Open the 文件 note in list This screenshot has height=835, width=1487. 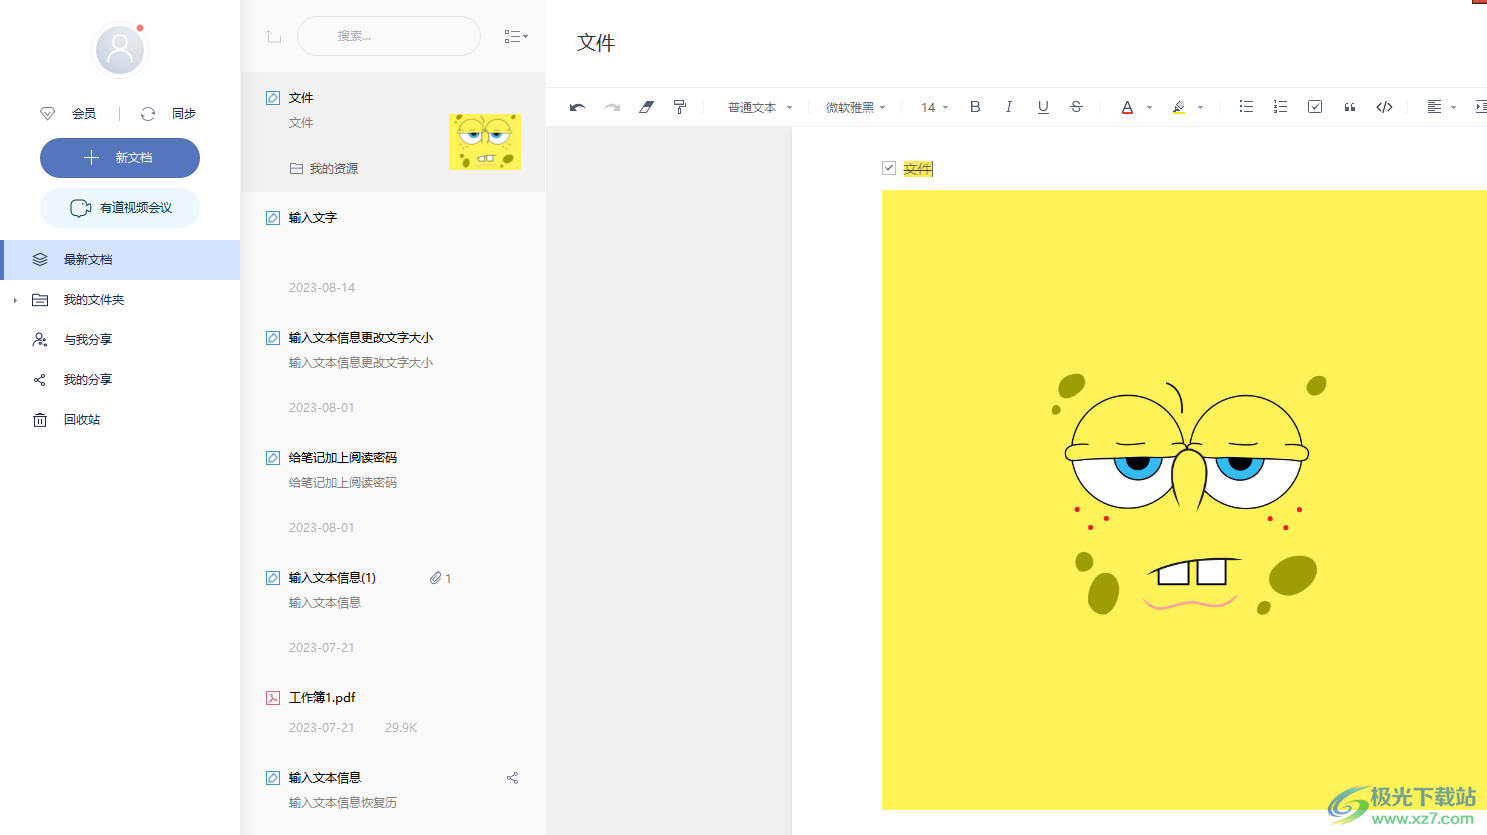pos(393,132)
